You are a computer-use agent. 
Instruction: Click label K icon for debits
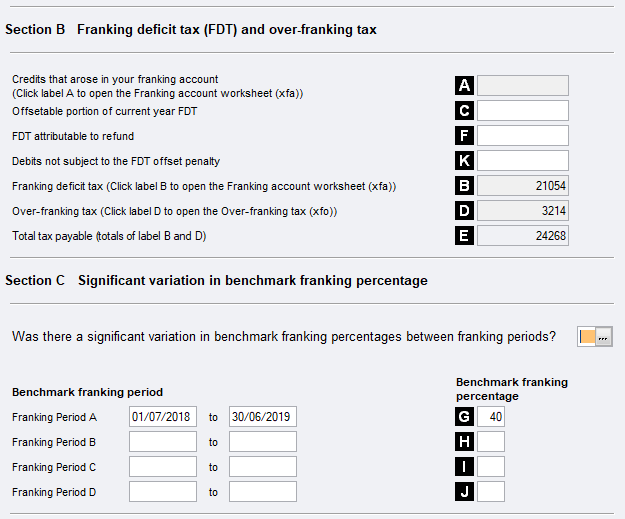(x=464, y=161)
